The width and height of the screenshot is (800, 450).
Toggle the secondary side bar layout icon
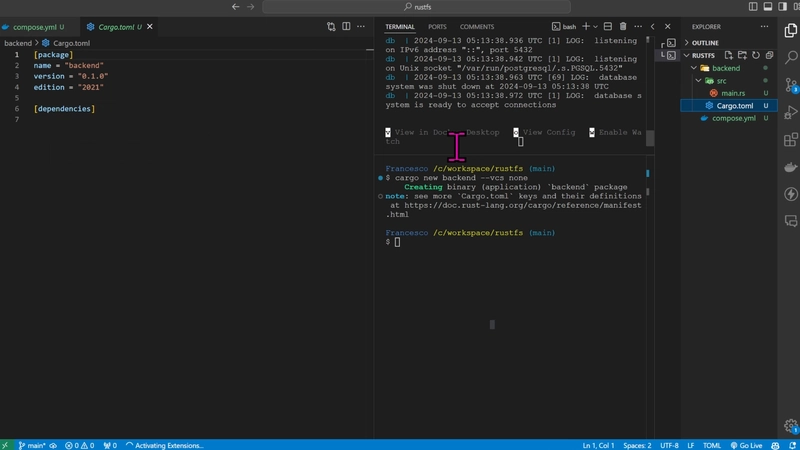pyautogui.click(x=783, y=7)
